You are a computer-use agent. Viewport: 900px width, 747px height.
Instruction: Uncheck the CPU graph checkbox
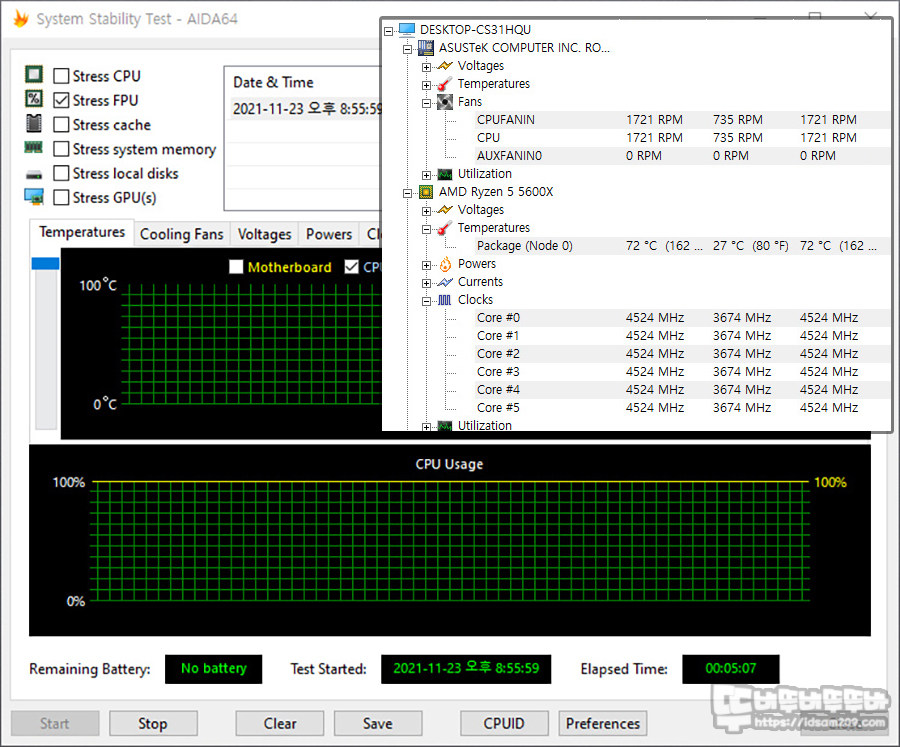click(x=351, y=266)
